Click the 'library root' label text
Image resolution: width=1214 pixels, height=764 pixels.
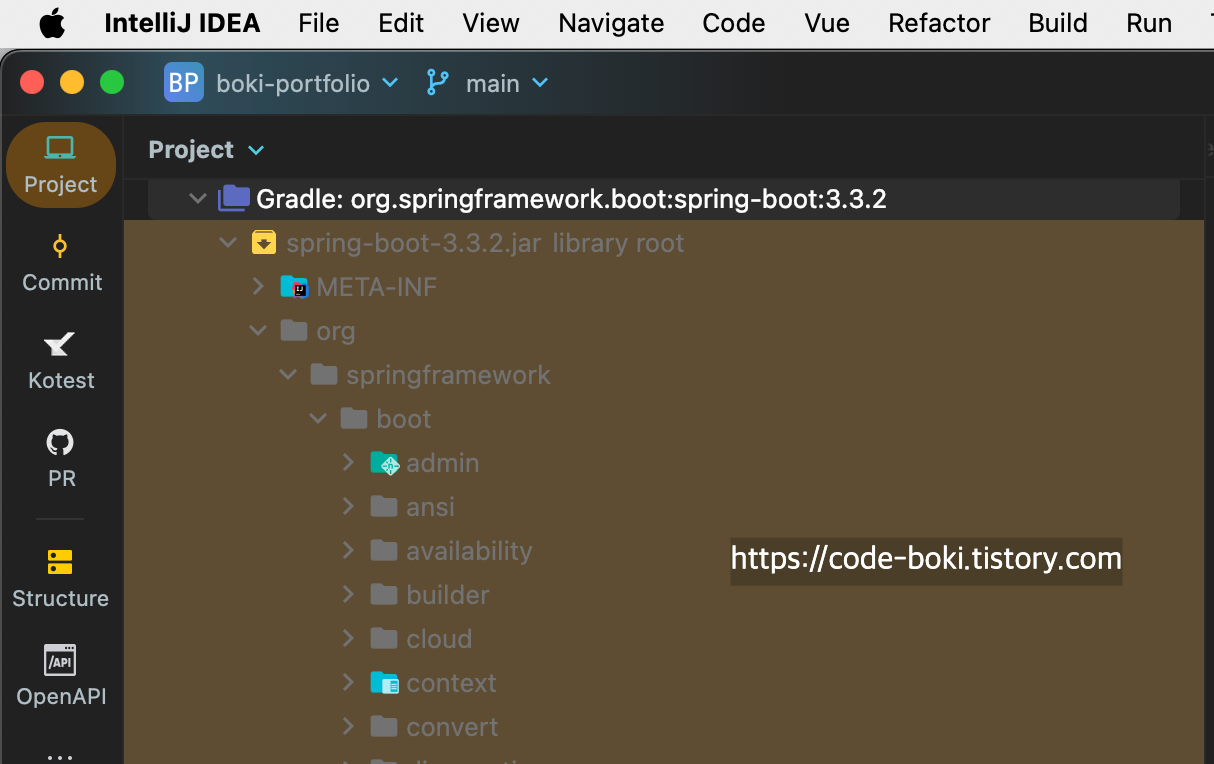pyautogui.click(x=618, y=243)
